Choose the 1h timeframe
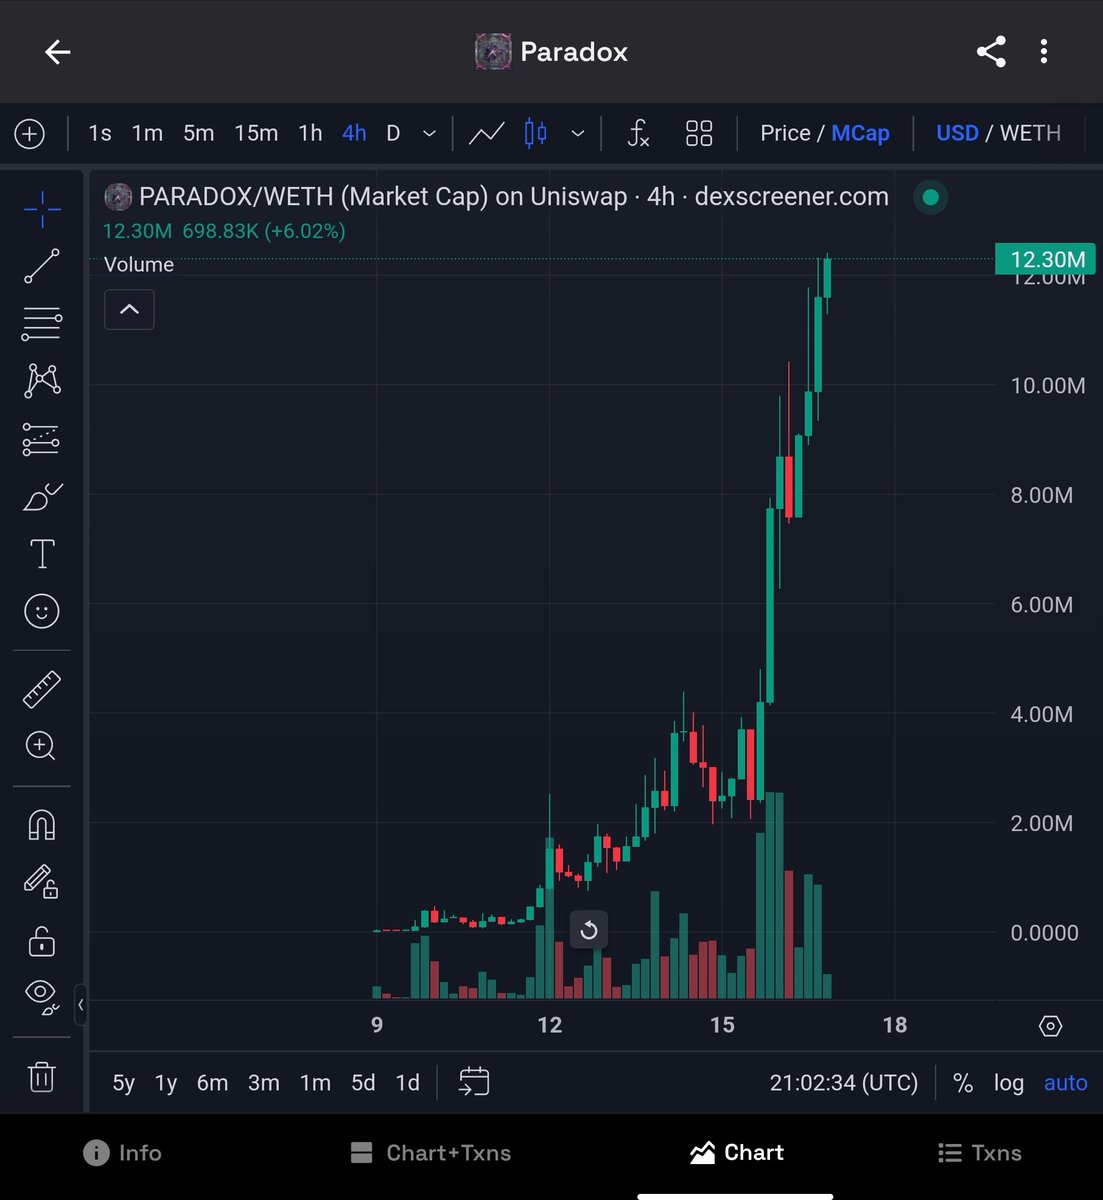The width and height of the screenshot is (1103, 1200). click(x=310, y=133)
